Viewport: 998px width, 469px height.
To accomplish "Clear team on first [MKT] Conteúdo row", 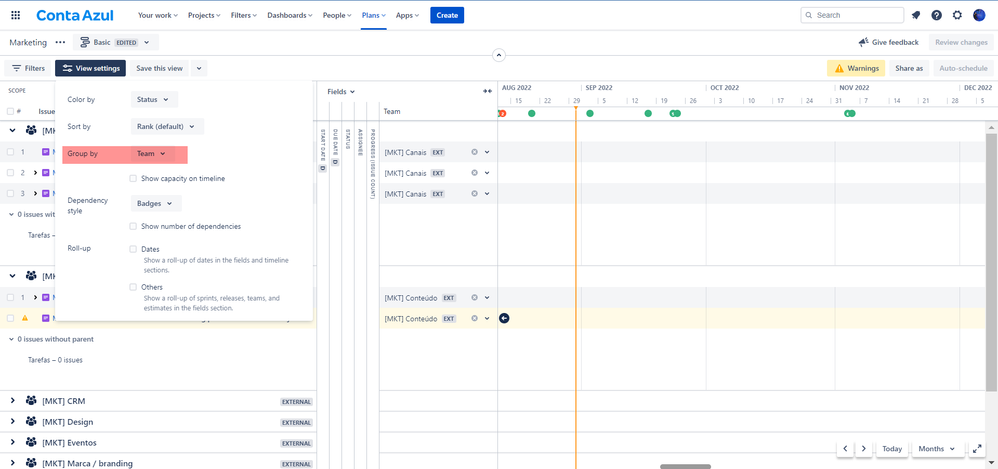I will pos(474,297).
